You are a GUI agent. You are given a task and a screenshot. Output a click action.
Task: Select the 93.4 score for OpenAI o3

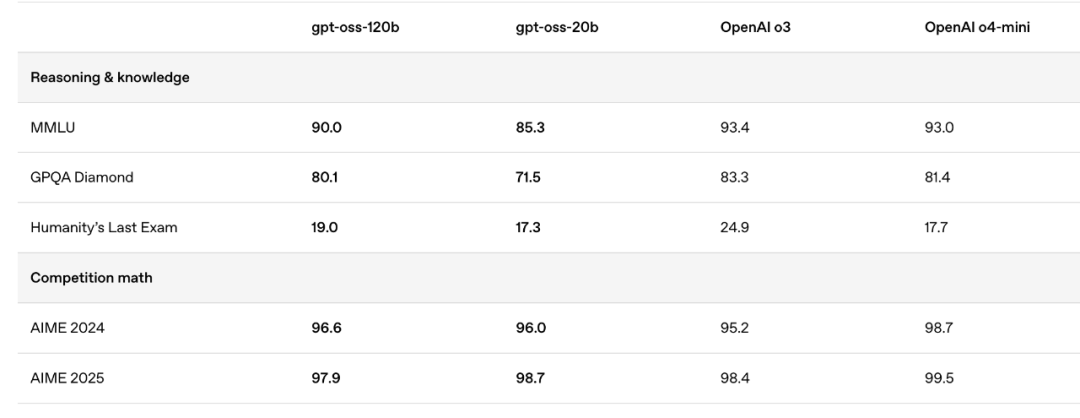[x=735, y=127]
